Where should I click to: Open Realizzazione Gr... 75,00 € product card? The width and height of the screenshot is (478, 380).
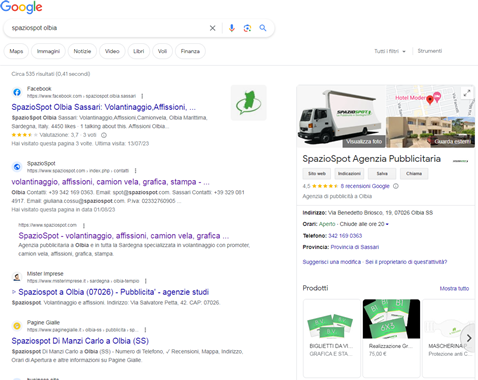[391, 337]
